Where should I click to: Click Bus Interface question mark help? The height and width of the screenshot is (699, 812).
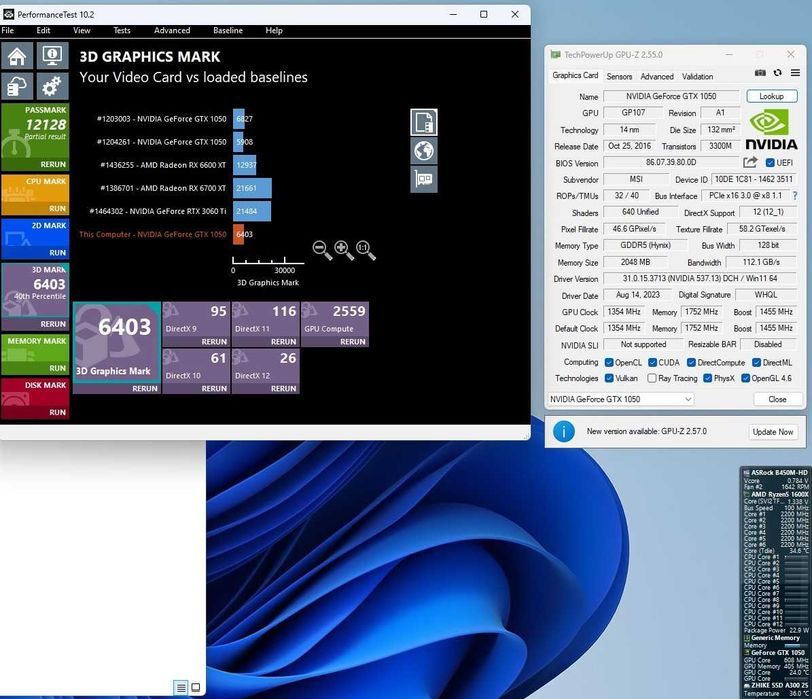tap(795, 196)
